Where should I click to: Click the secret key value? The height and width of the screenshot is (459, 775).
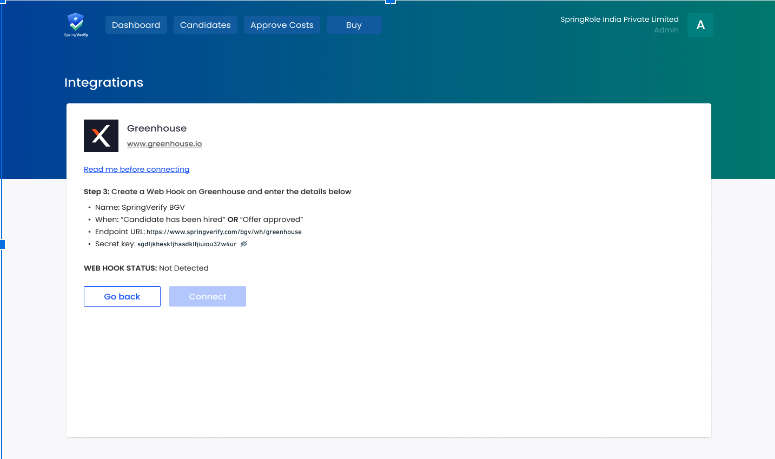pyautogui.click(x=187, y=244)
